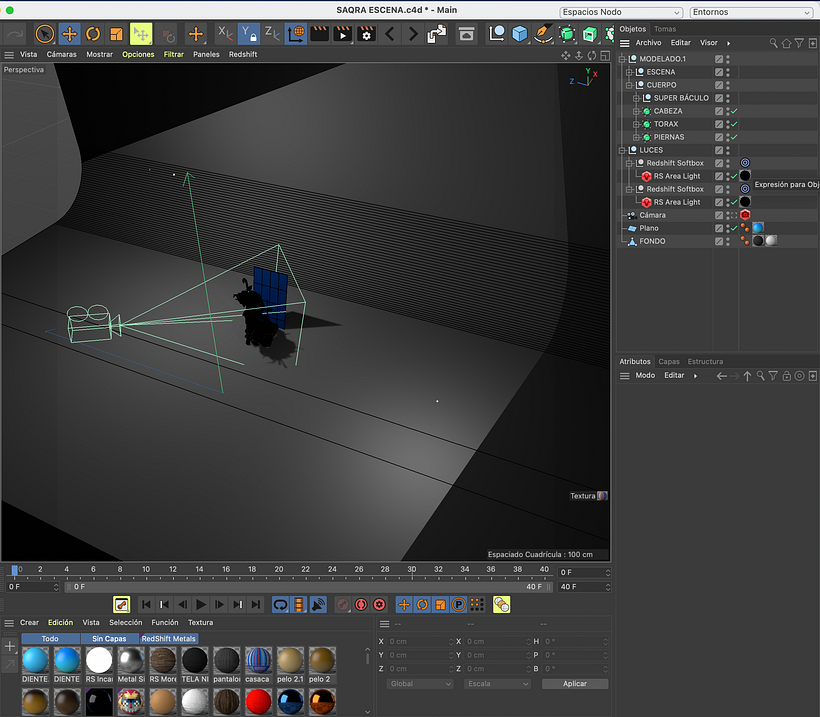Open the render settings clapperboard icon
Image resolution: width=820 pixels, height=717 pixels.
coord(366,35)
